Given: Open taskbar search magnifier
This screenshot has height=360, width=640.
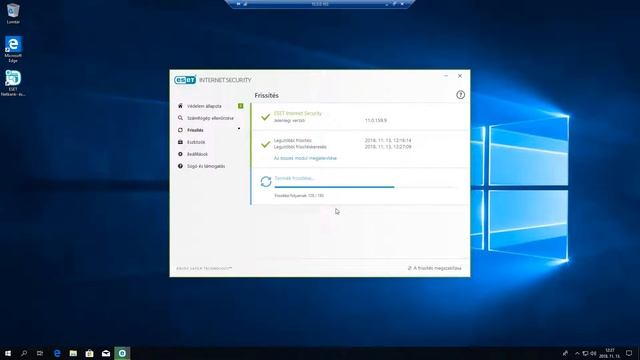Looking at the screenshot, I should (x=24, y=353).
